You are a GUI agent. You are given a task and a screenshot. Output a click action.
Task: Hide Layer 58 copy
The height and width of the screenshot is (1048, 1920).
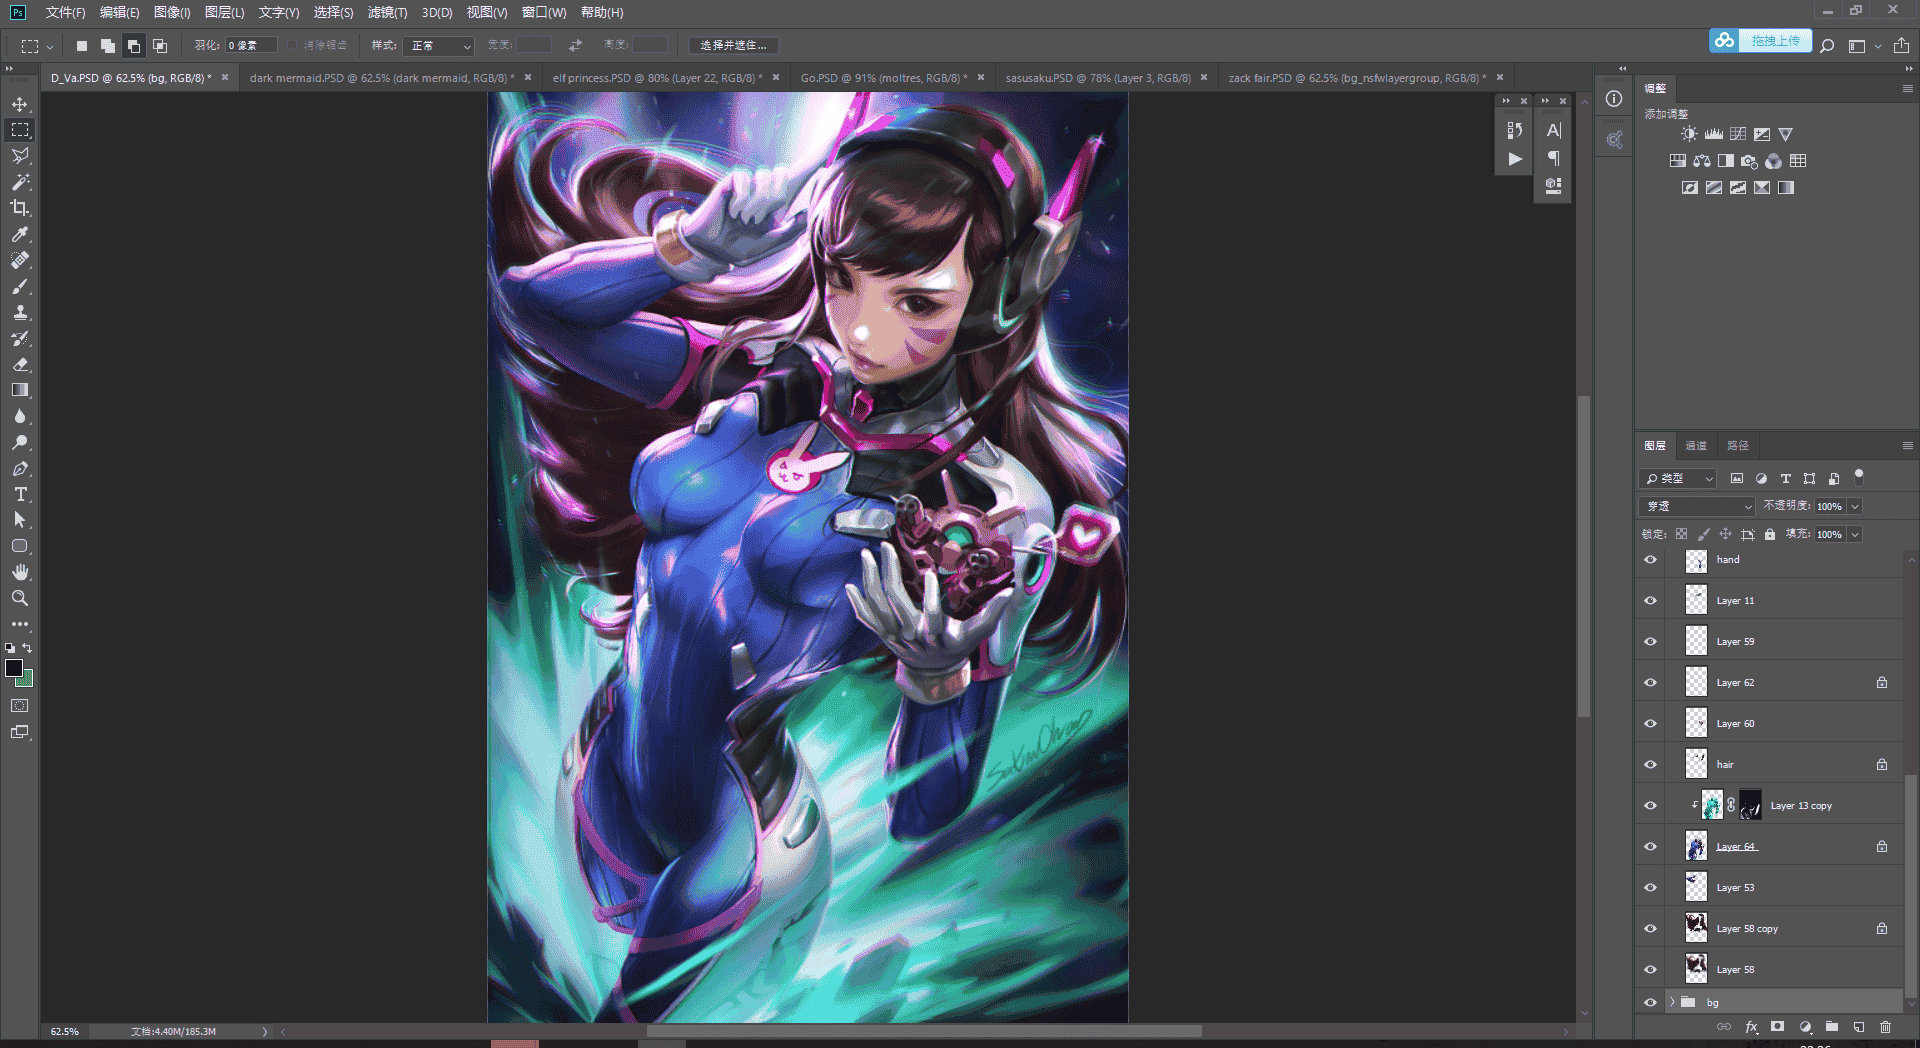coord(1650,929)
